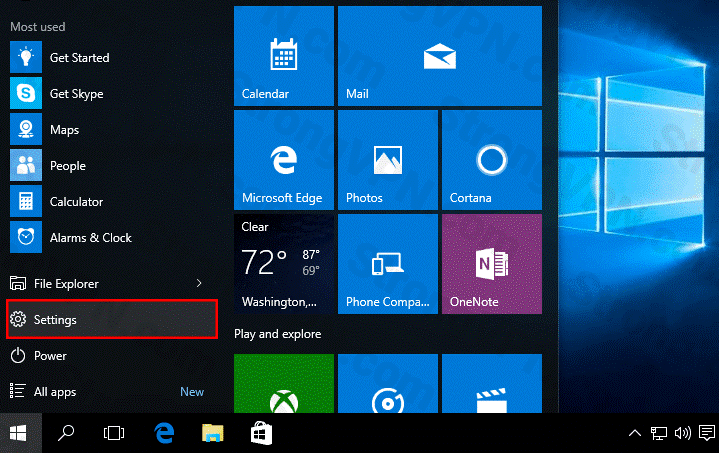719x453 pixels.
Task: Launch the Microsoft Edge tile
Action: (284, 160)
